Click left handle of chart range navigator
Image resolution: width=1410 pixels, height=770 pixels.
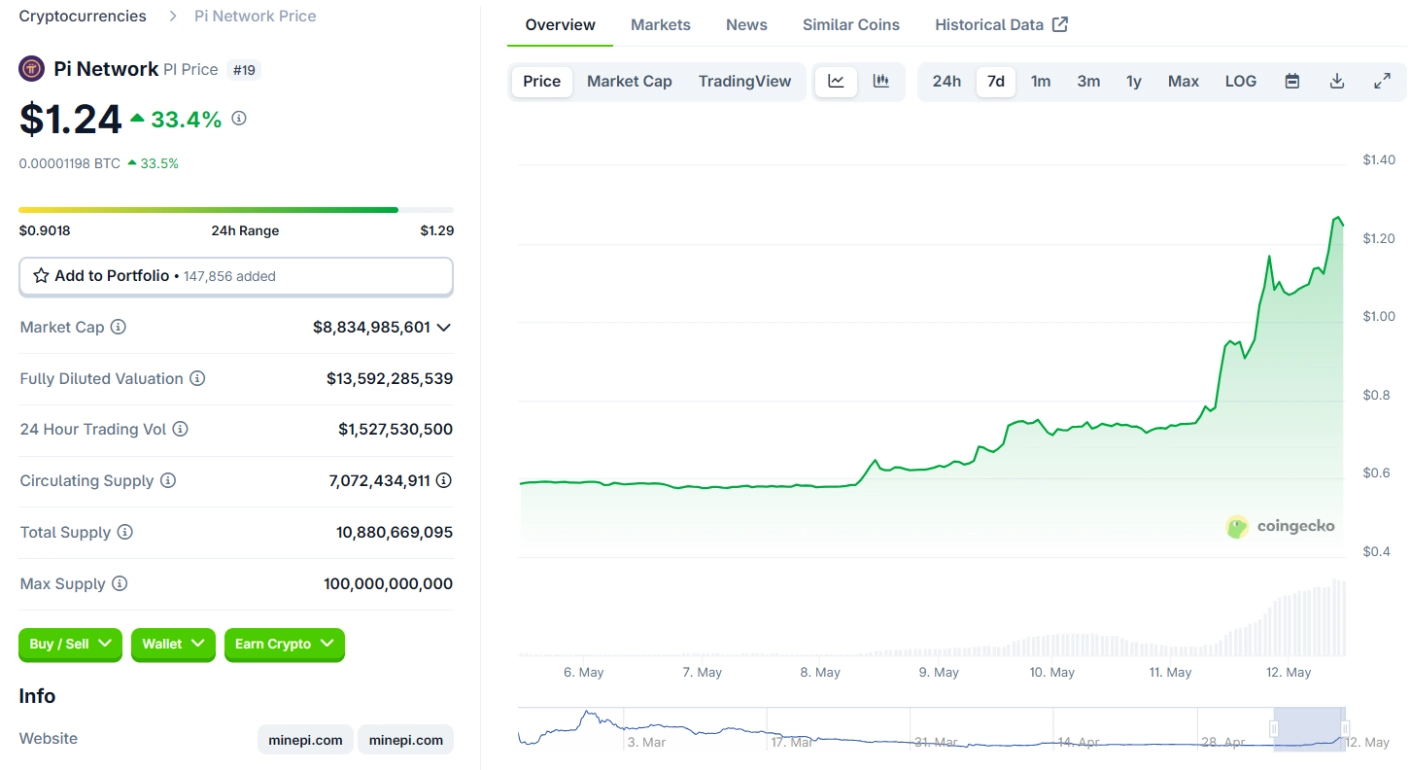1274,728
